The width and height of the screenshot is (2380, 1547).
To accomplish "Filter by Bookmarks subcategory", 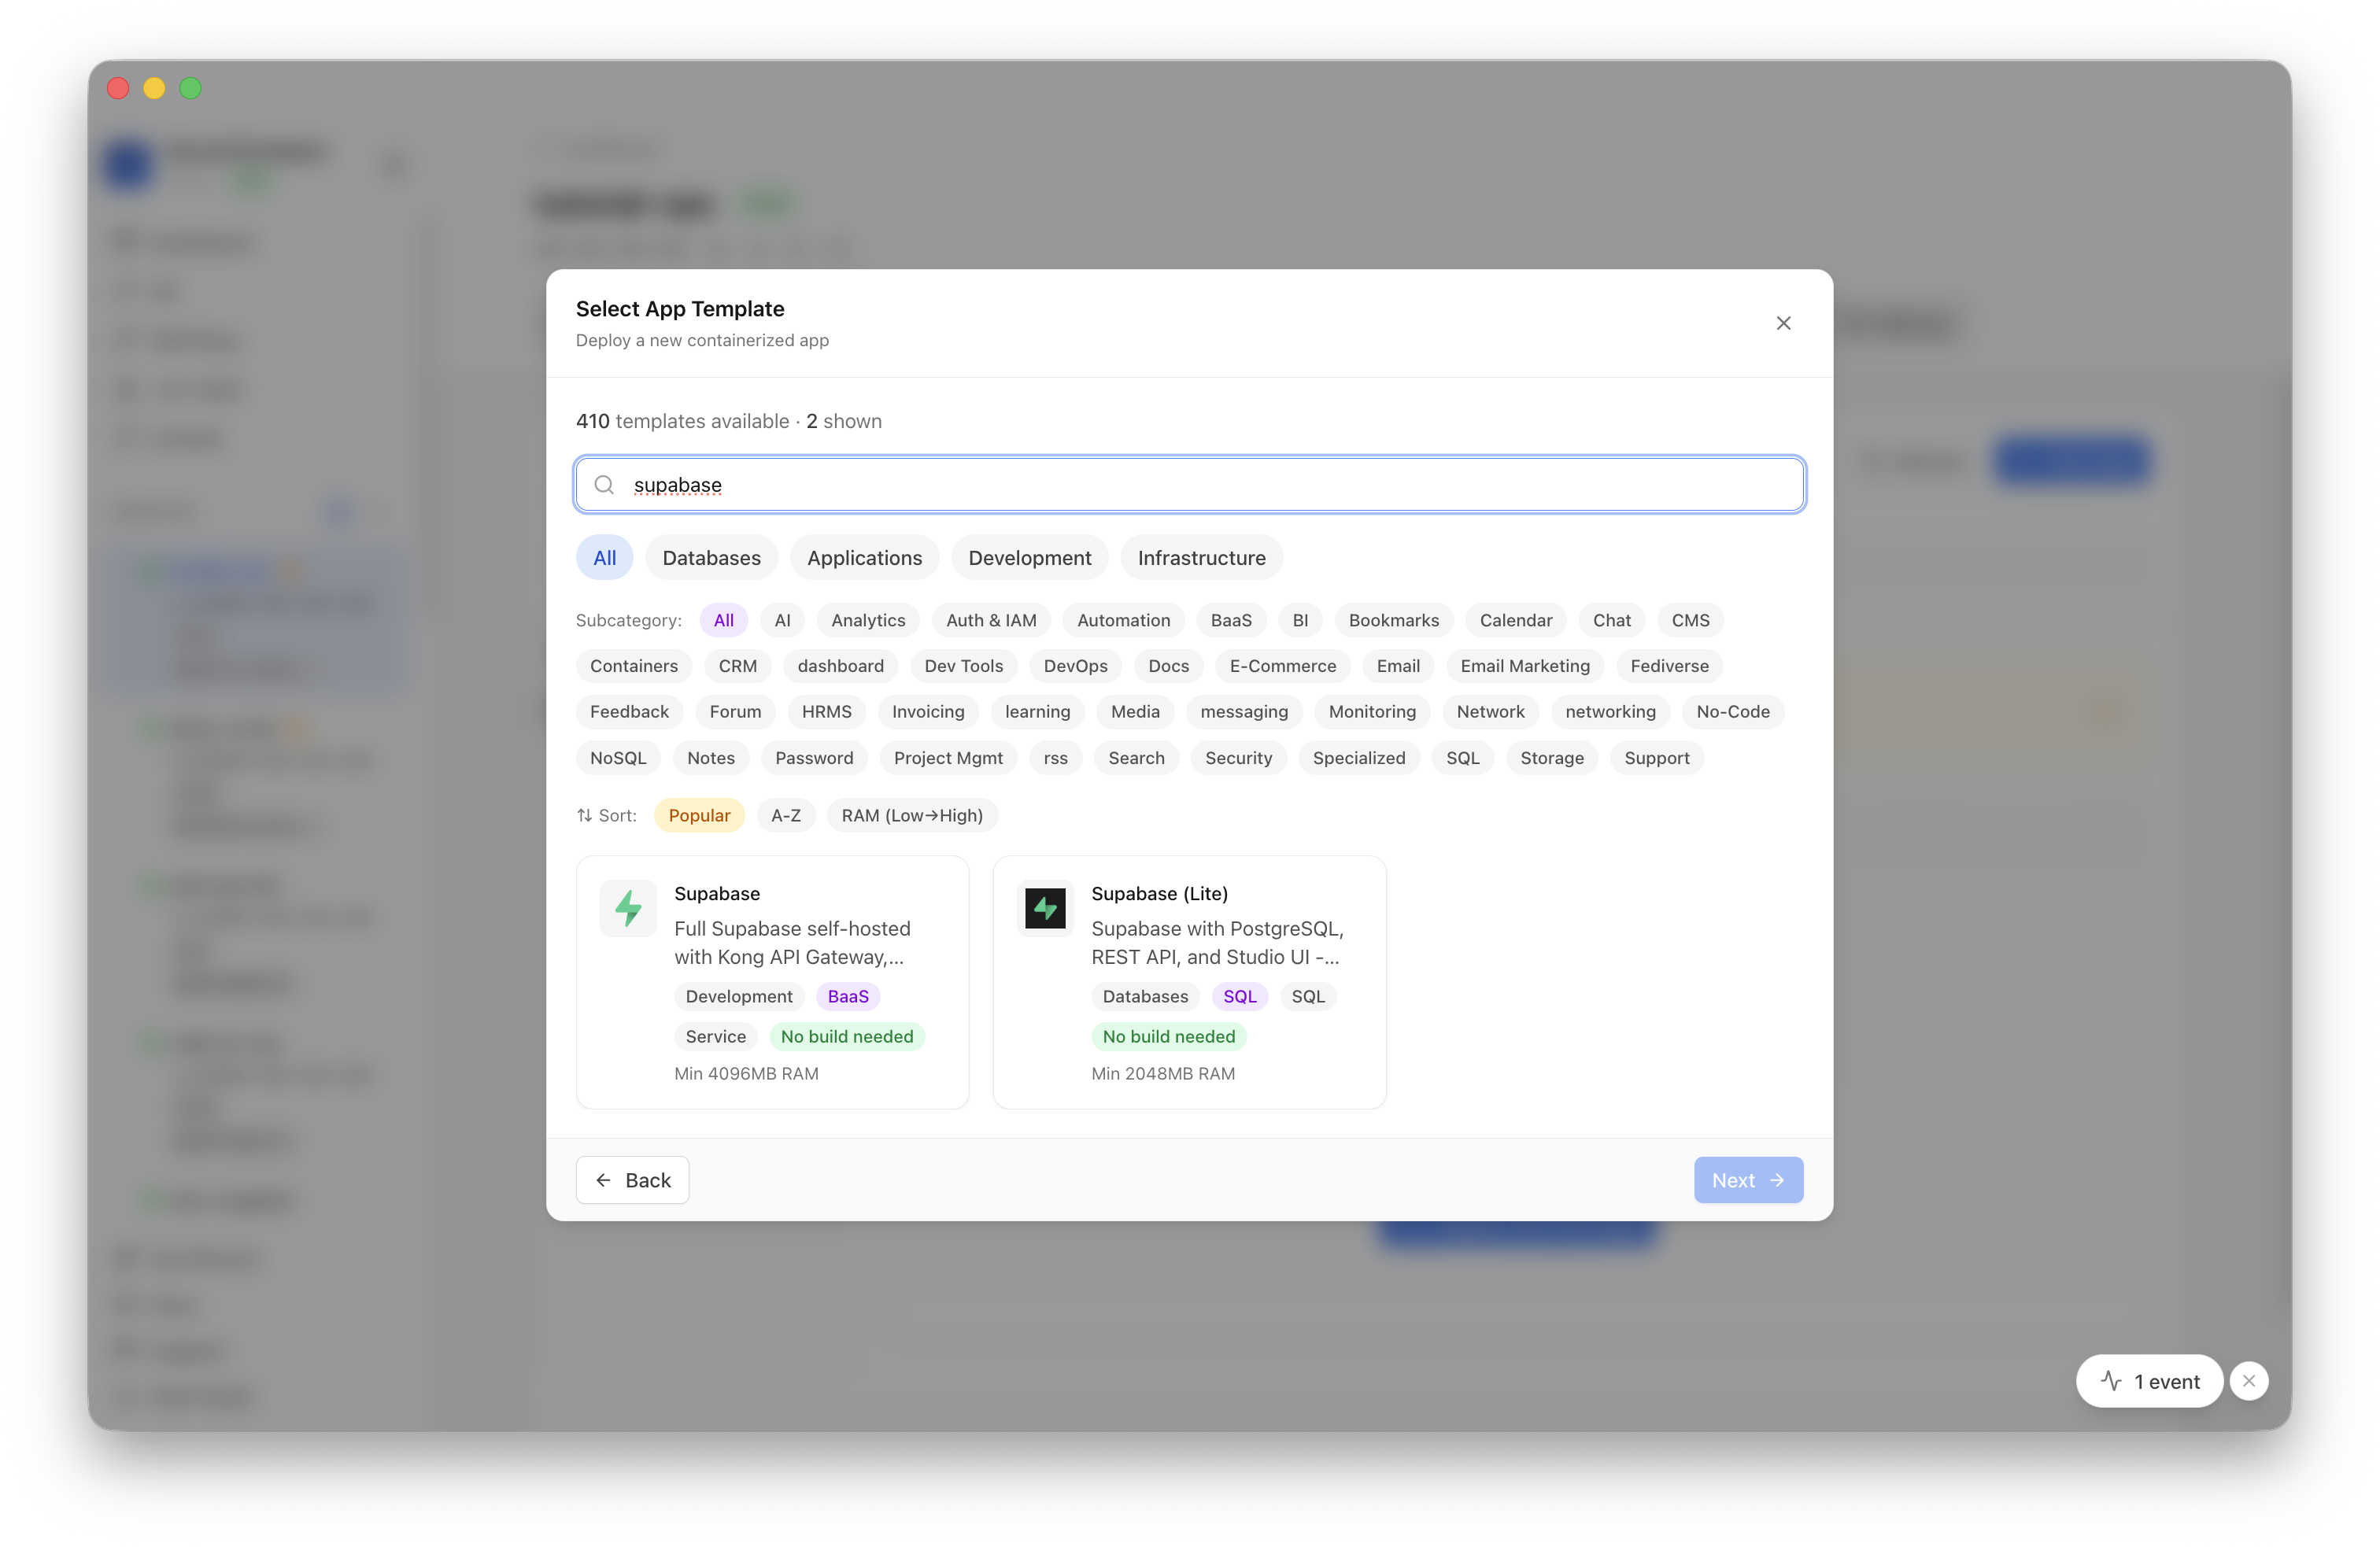I will coord(1393,620).
